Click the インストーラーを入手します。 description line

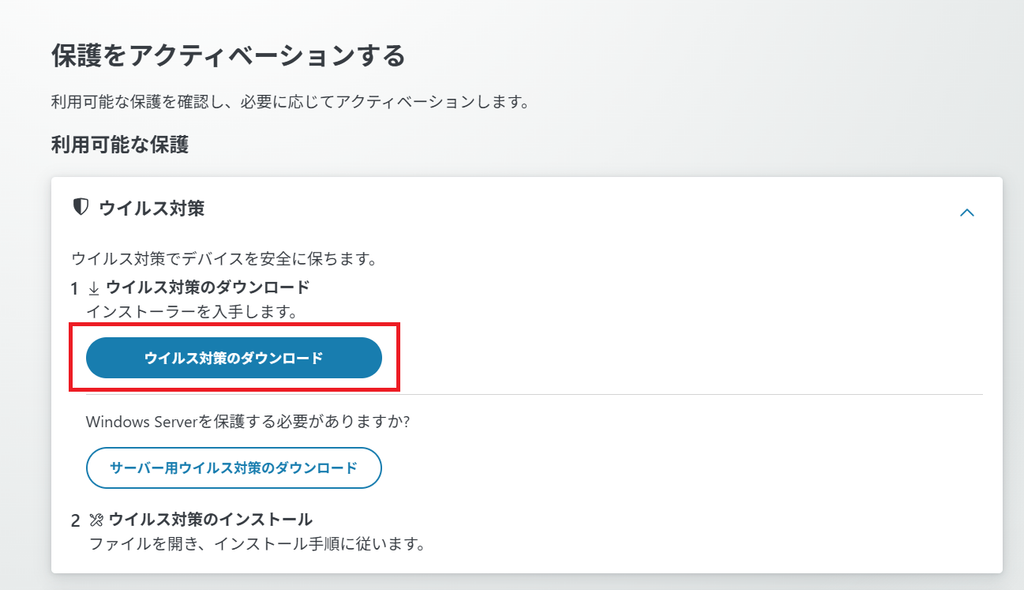point(192,312)
